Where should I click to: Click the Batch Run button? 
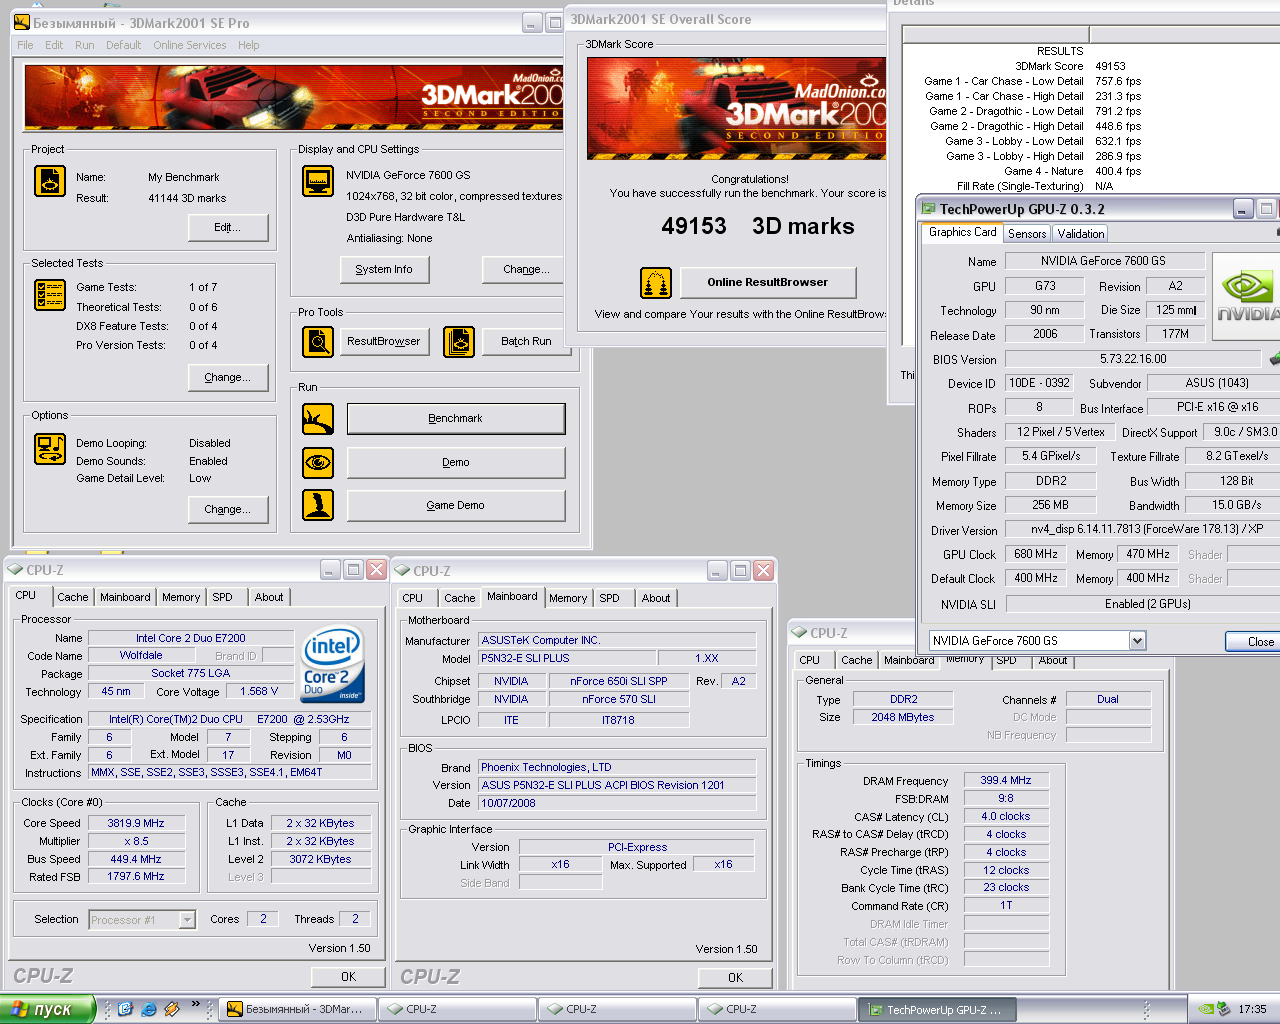[526, 341]
